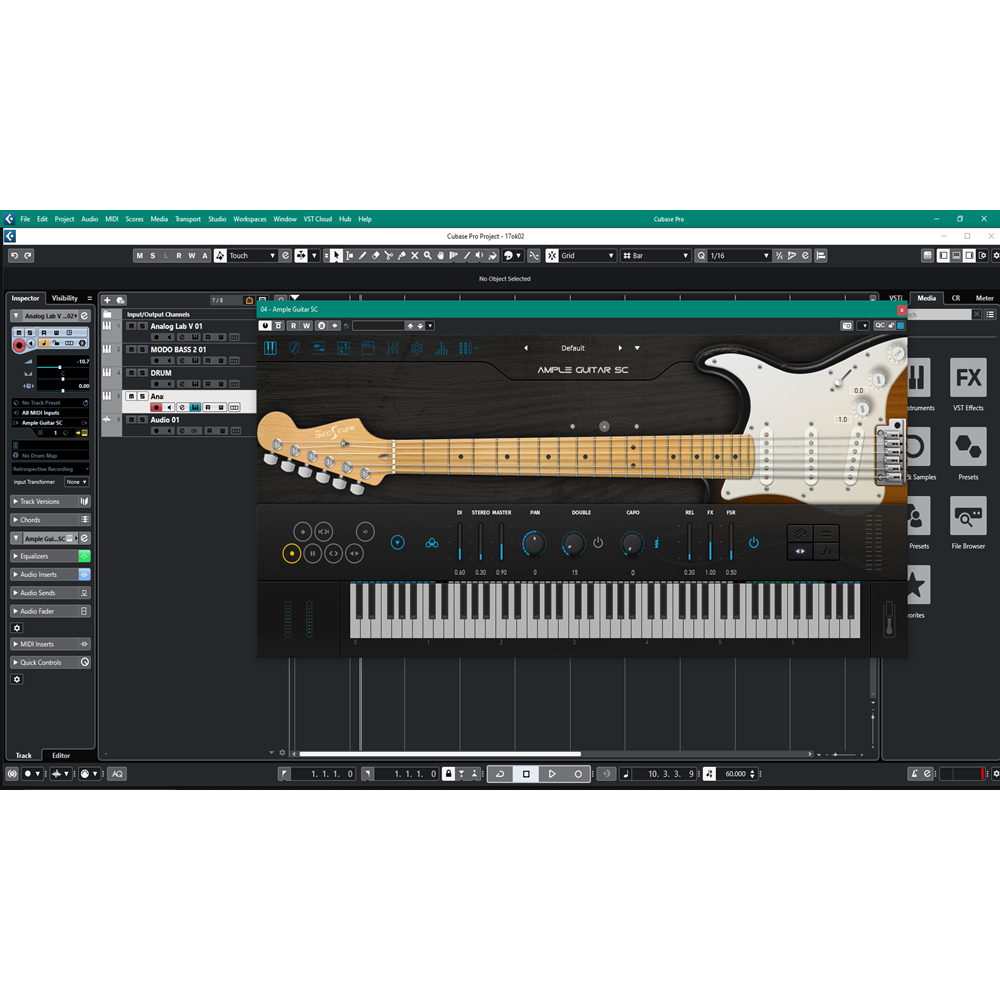This screenshot has width=1000, height=1000.
Task: Click the transport Record button
Action: [578, 774]
